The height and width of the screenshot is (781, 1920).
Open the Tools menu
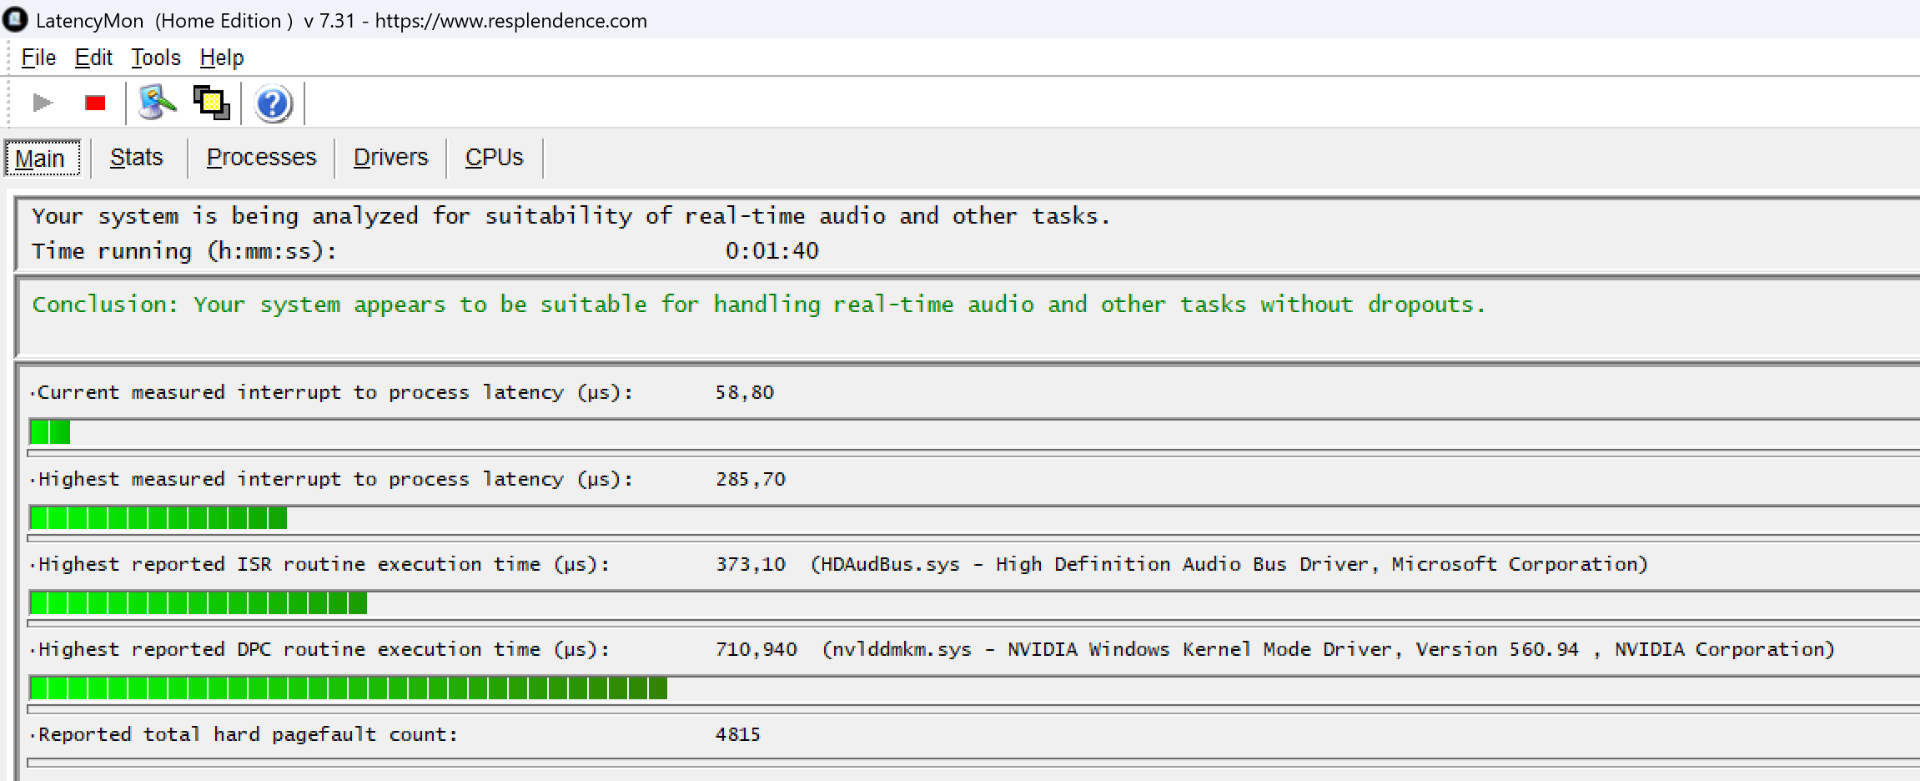155,58
